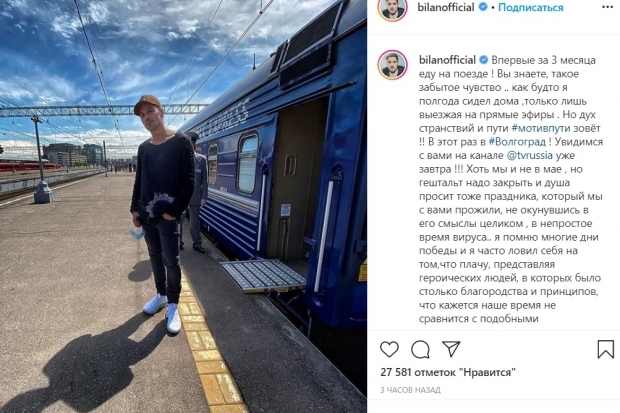Click the Подписаться follow button
The height and width of the screenshot is (413, 620).
click(x=531, y=8)
